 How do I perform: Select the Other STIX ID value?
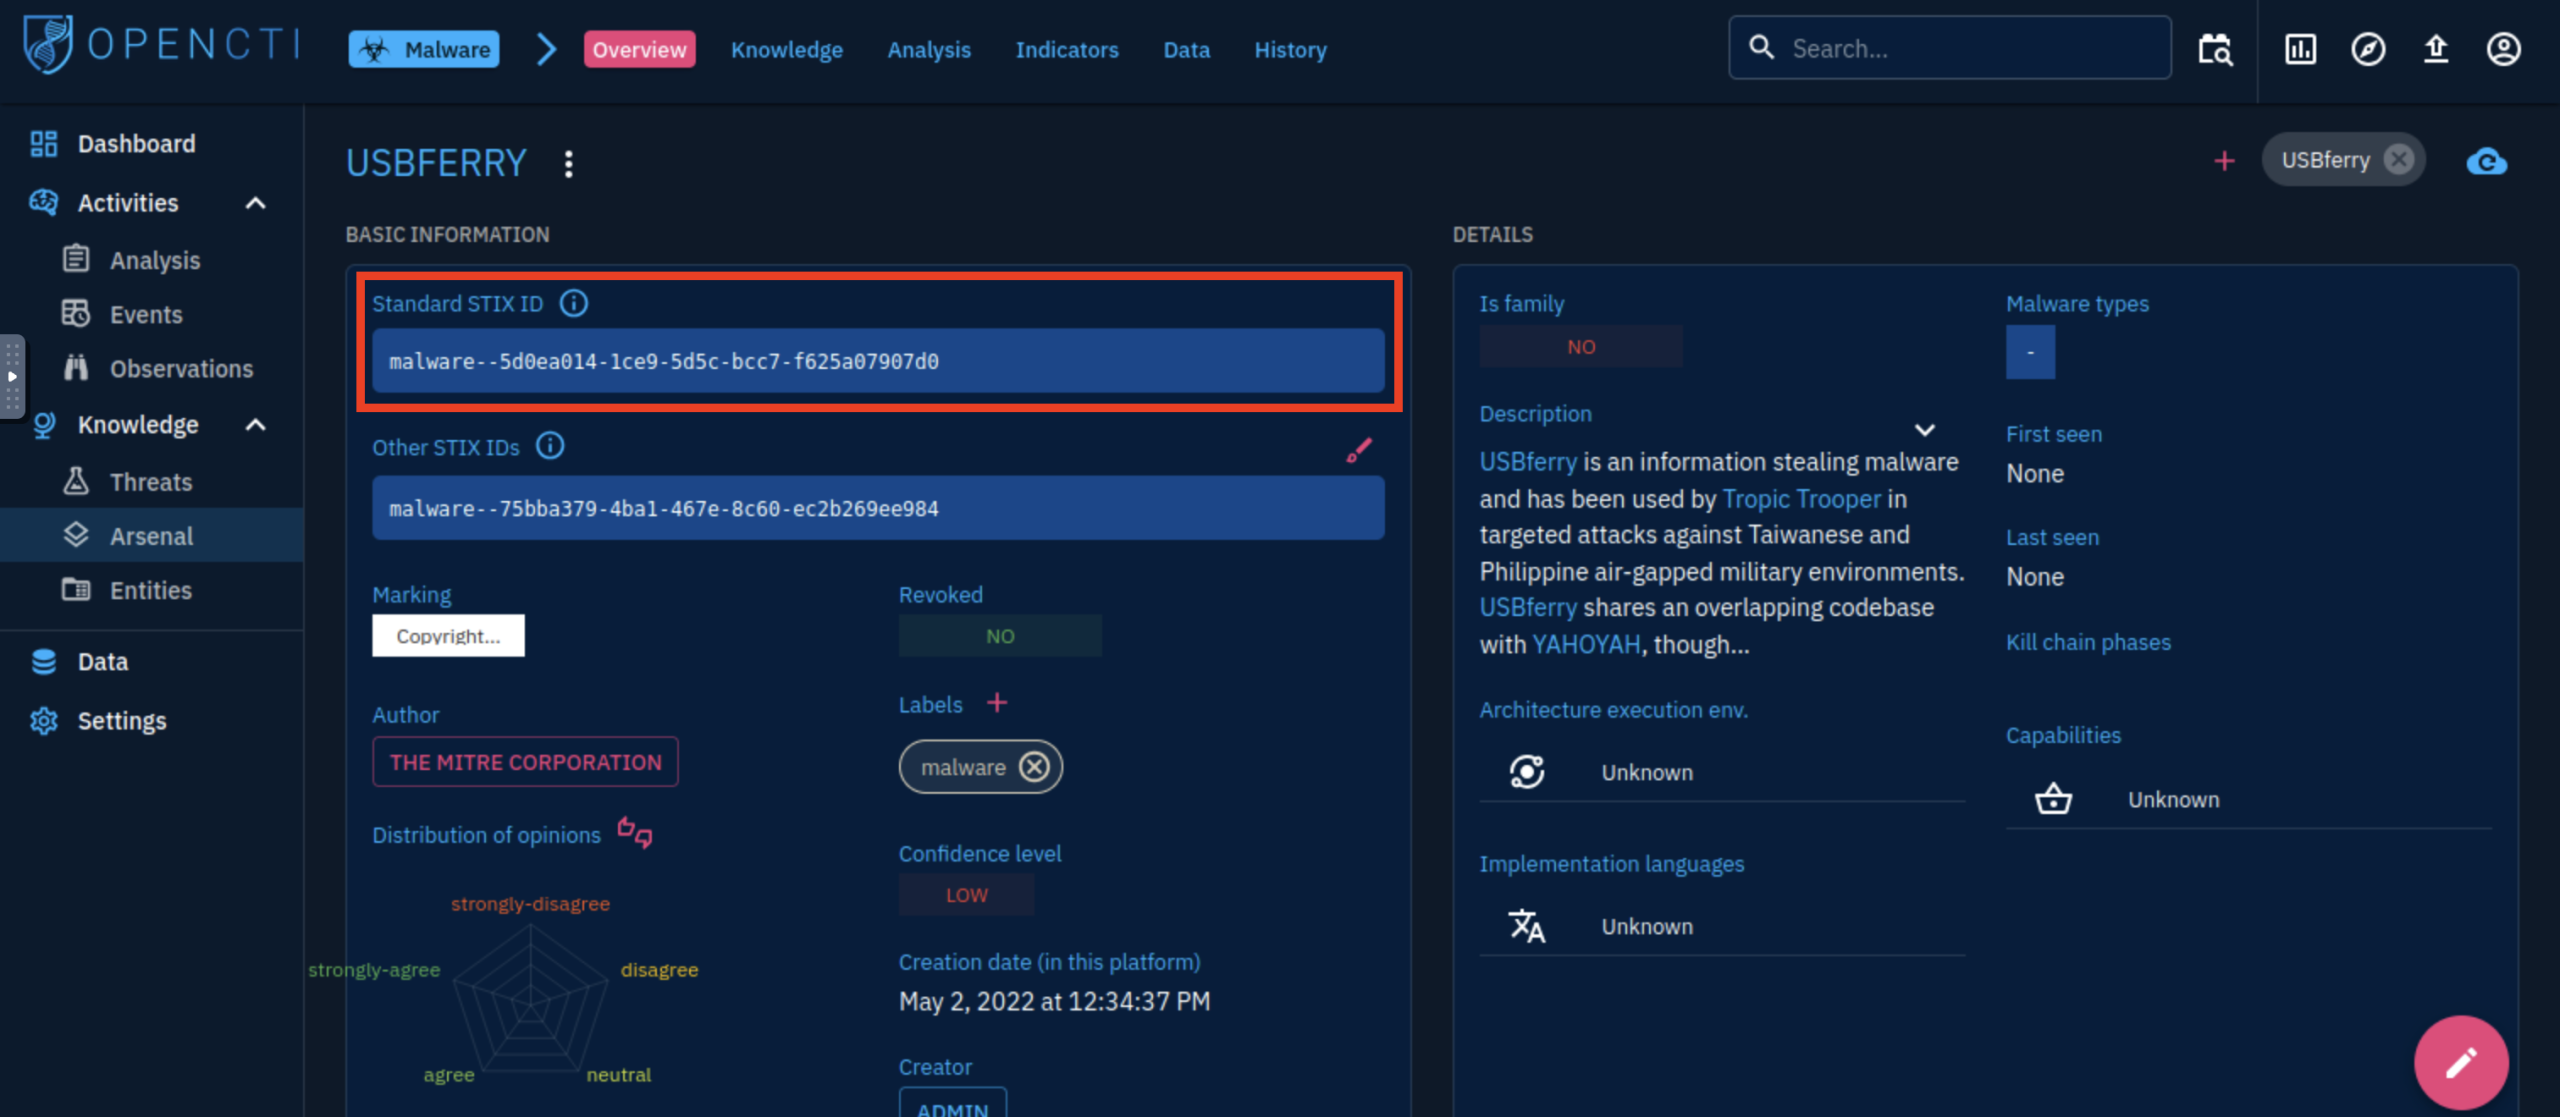click(878, 508)
